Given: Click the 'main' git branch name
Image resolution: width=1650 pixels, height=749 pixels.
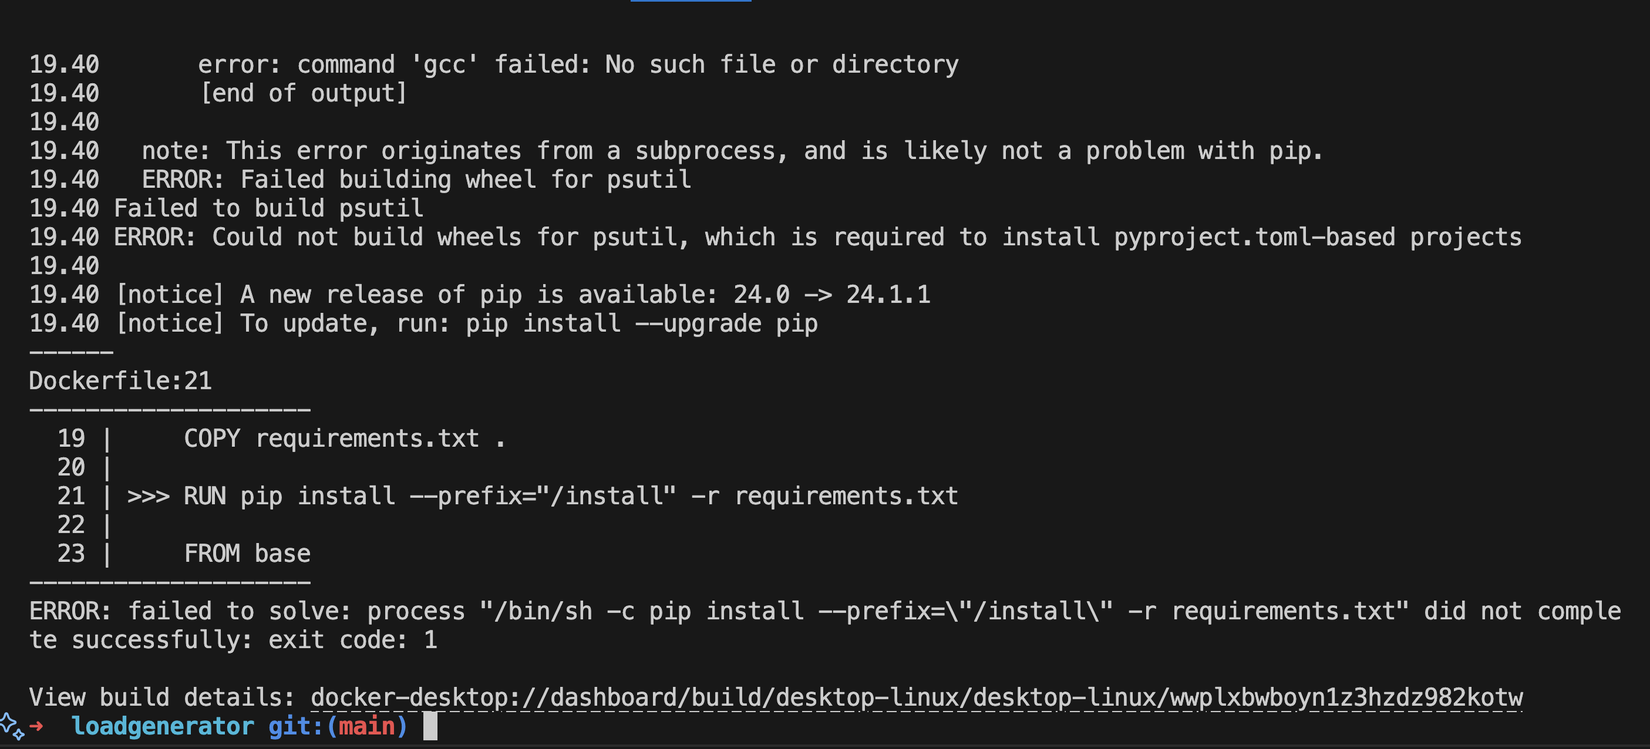Looking at the screenshot, I should (367, 726).
